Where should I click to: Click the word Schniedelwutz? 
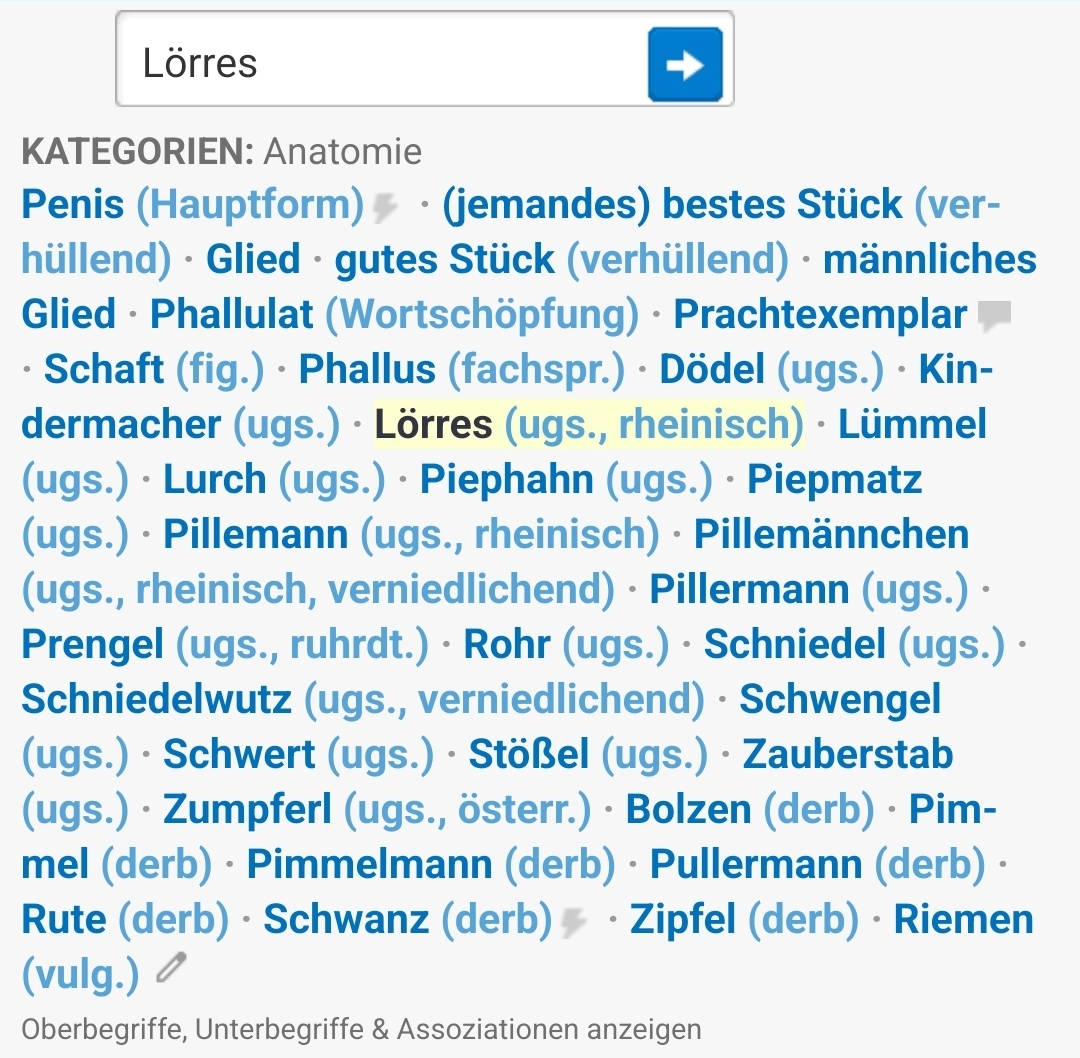click(x=156, y=699)
